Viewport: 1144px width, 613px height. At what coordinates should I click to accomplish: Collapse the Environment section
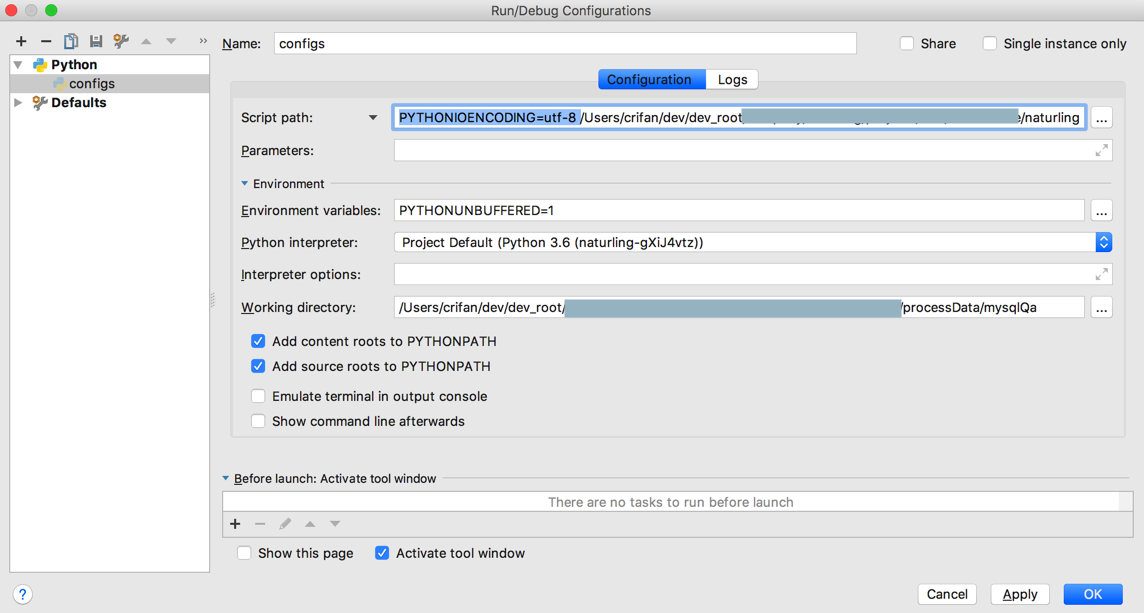click(245, 184)
